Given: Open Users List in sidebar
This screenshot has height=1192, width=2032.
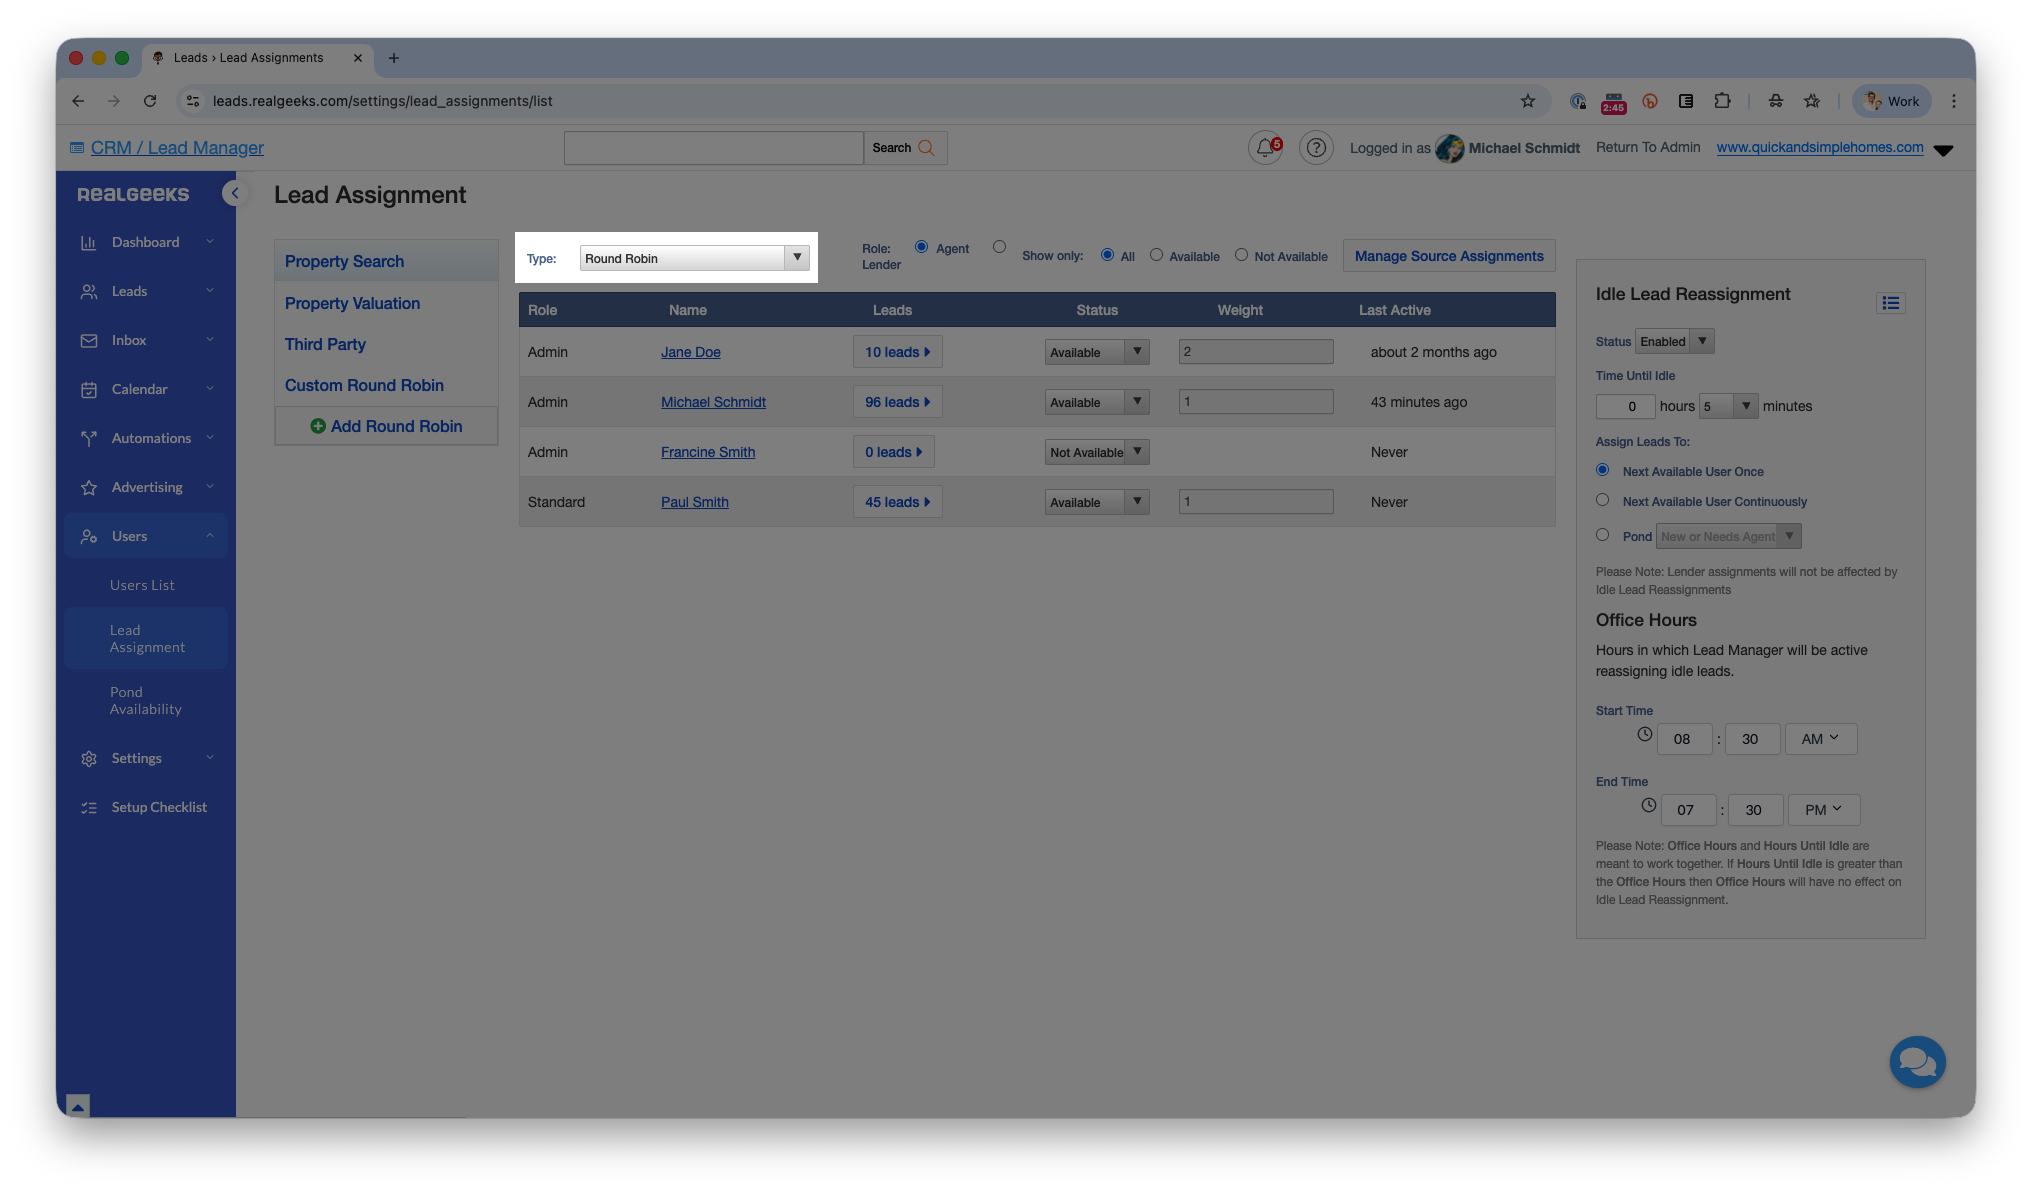Looking at the screenshot, I should pyautogui.click(x=142, y=585).
